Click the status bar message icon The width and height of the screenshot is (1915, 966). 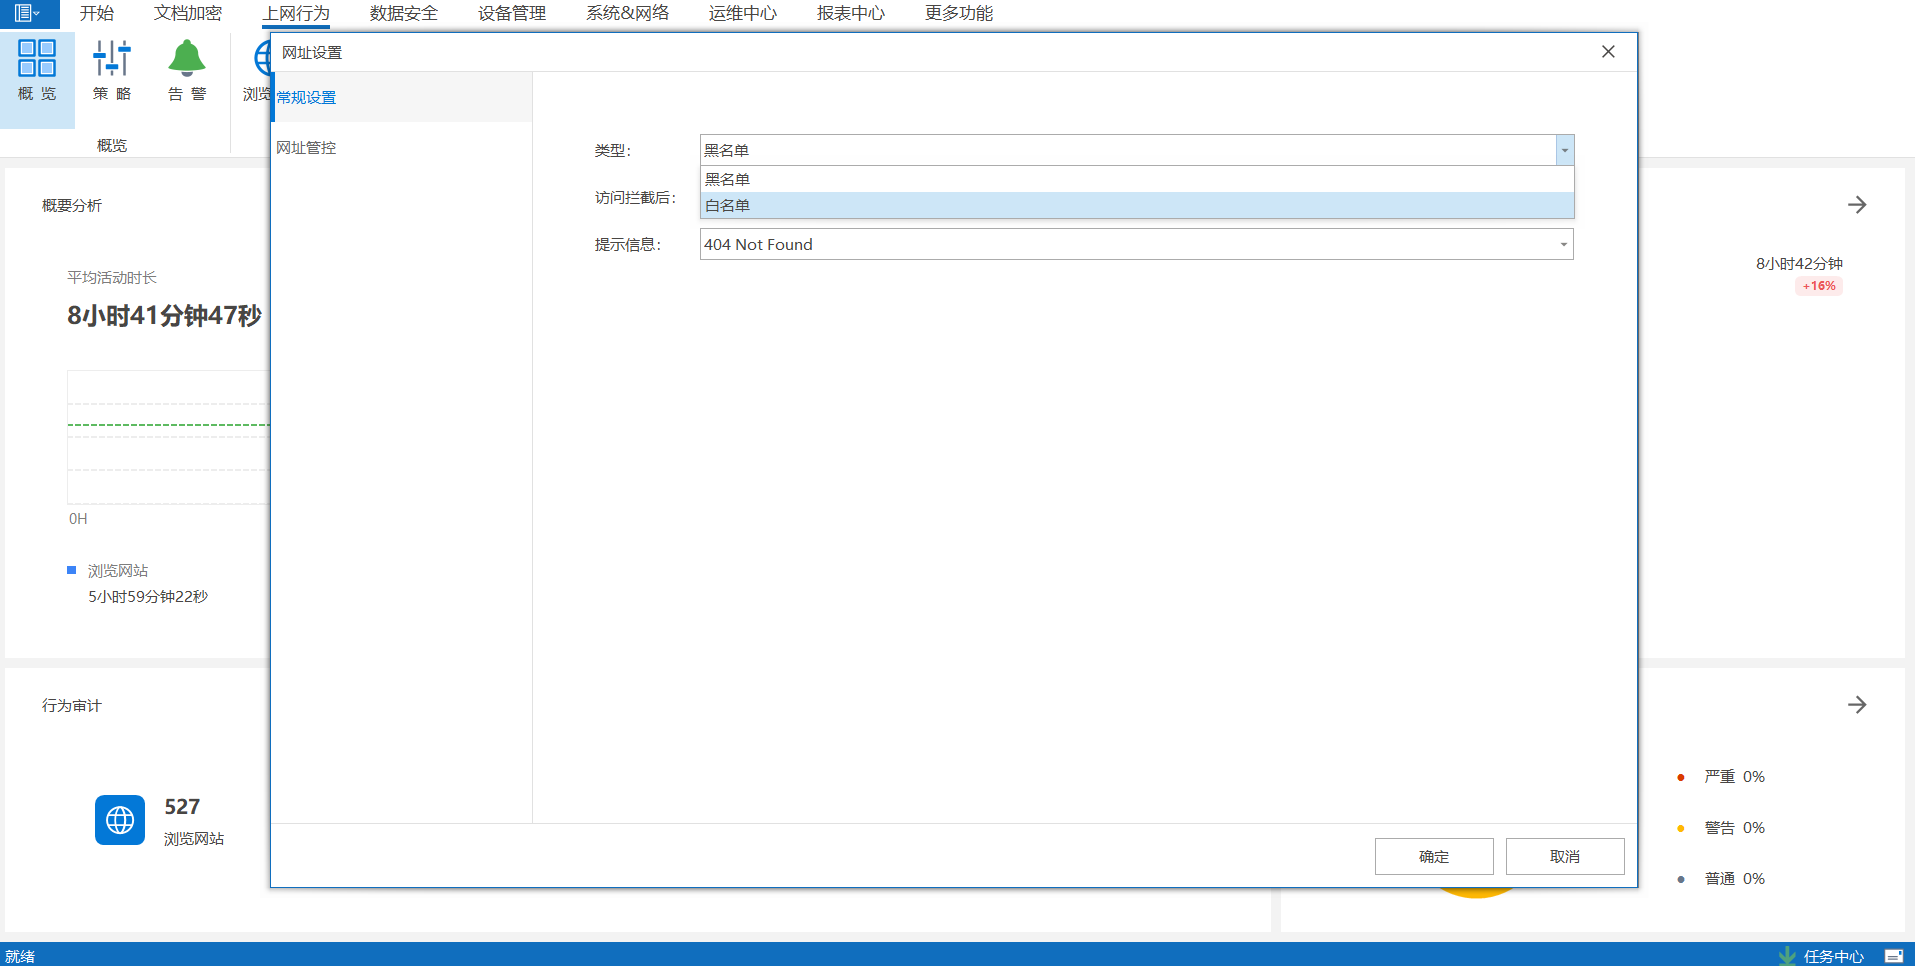[1893, 956]
